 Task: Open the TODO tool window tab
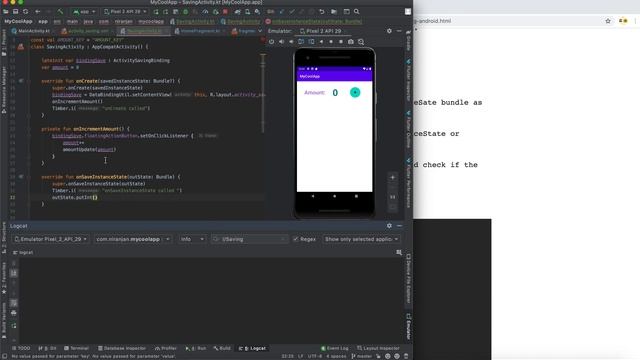[21, 348]
